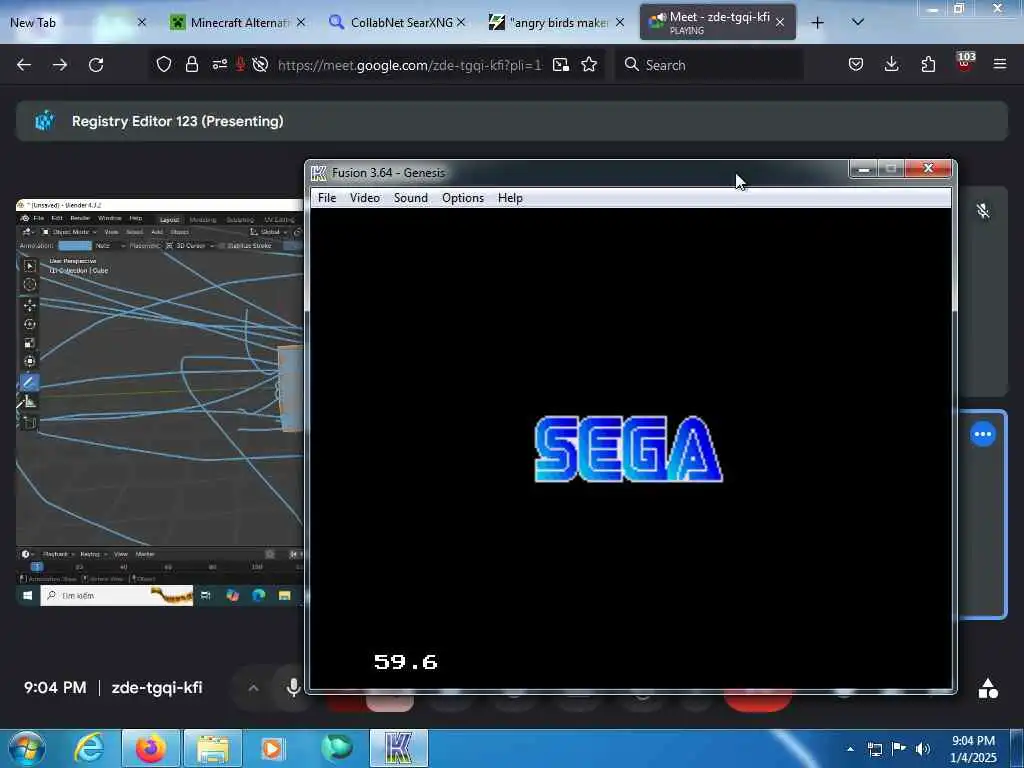Select Blender's Measure tool in shared screen
The width and height of the screenshot is (1024, 768).
pyautogui.click(x=29, y=402)
